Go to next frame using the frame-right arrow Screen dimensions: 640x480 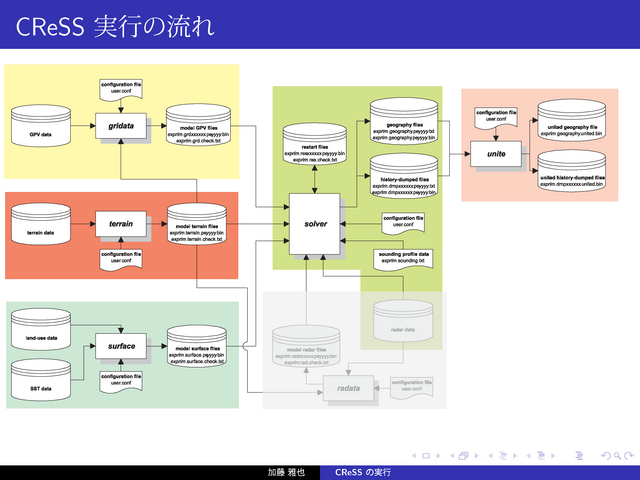476,456
